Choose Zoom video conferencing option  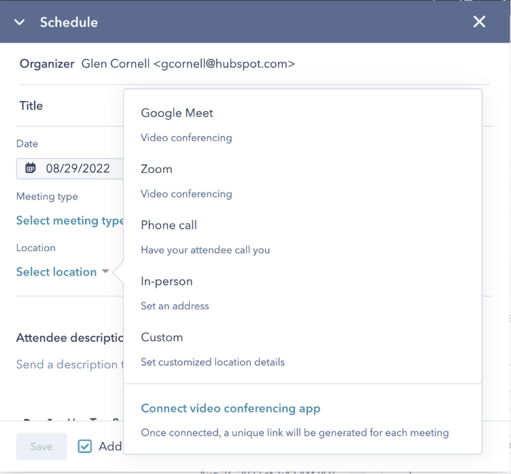303,181
